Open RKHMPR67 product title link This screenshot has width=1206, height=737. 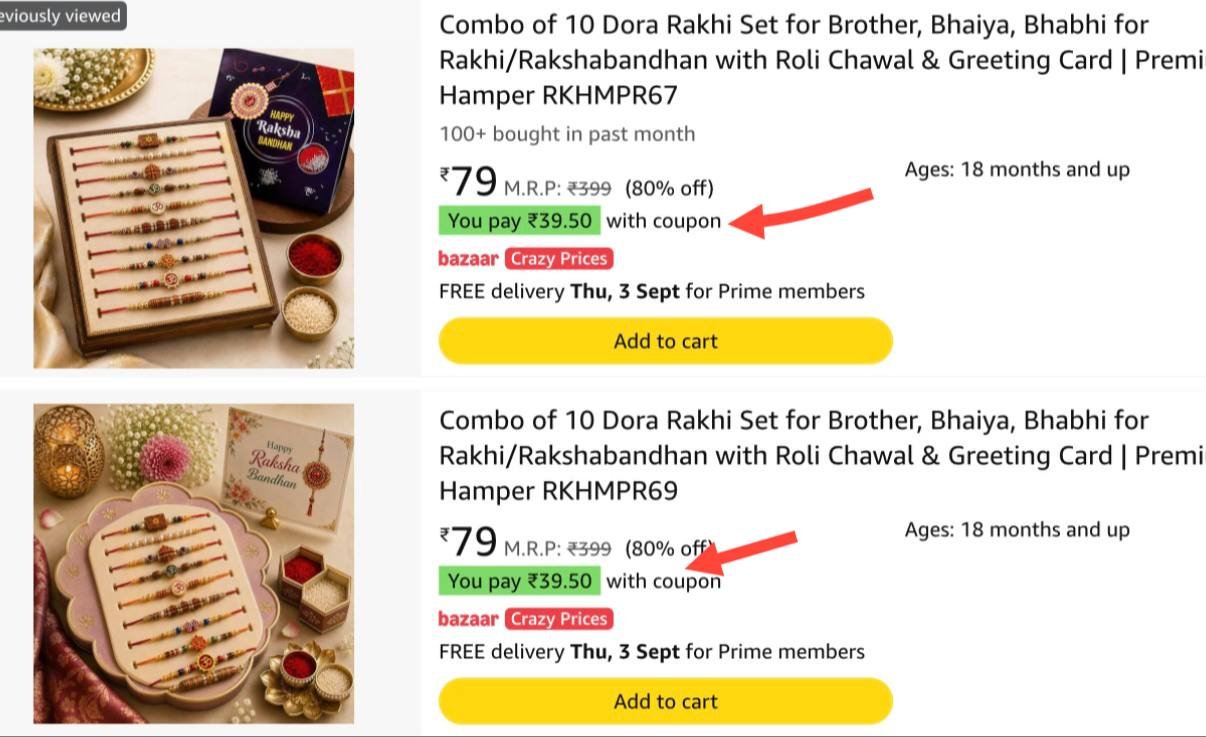(x=822, y=60)
